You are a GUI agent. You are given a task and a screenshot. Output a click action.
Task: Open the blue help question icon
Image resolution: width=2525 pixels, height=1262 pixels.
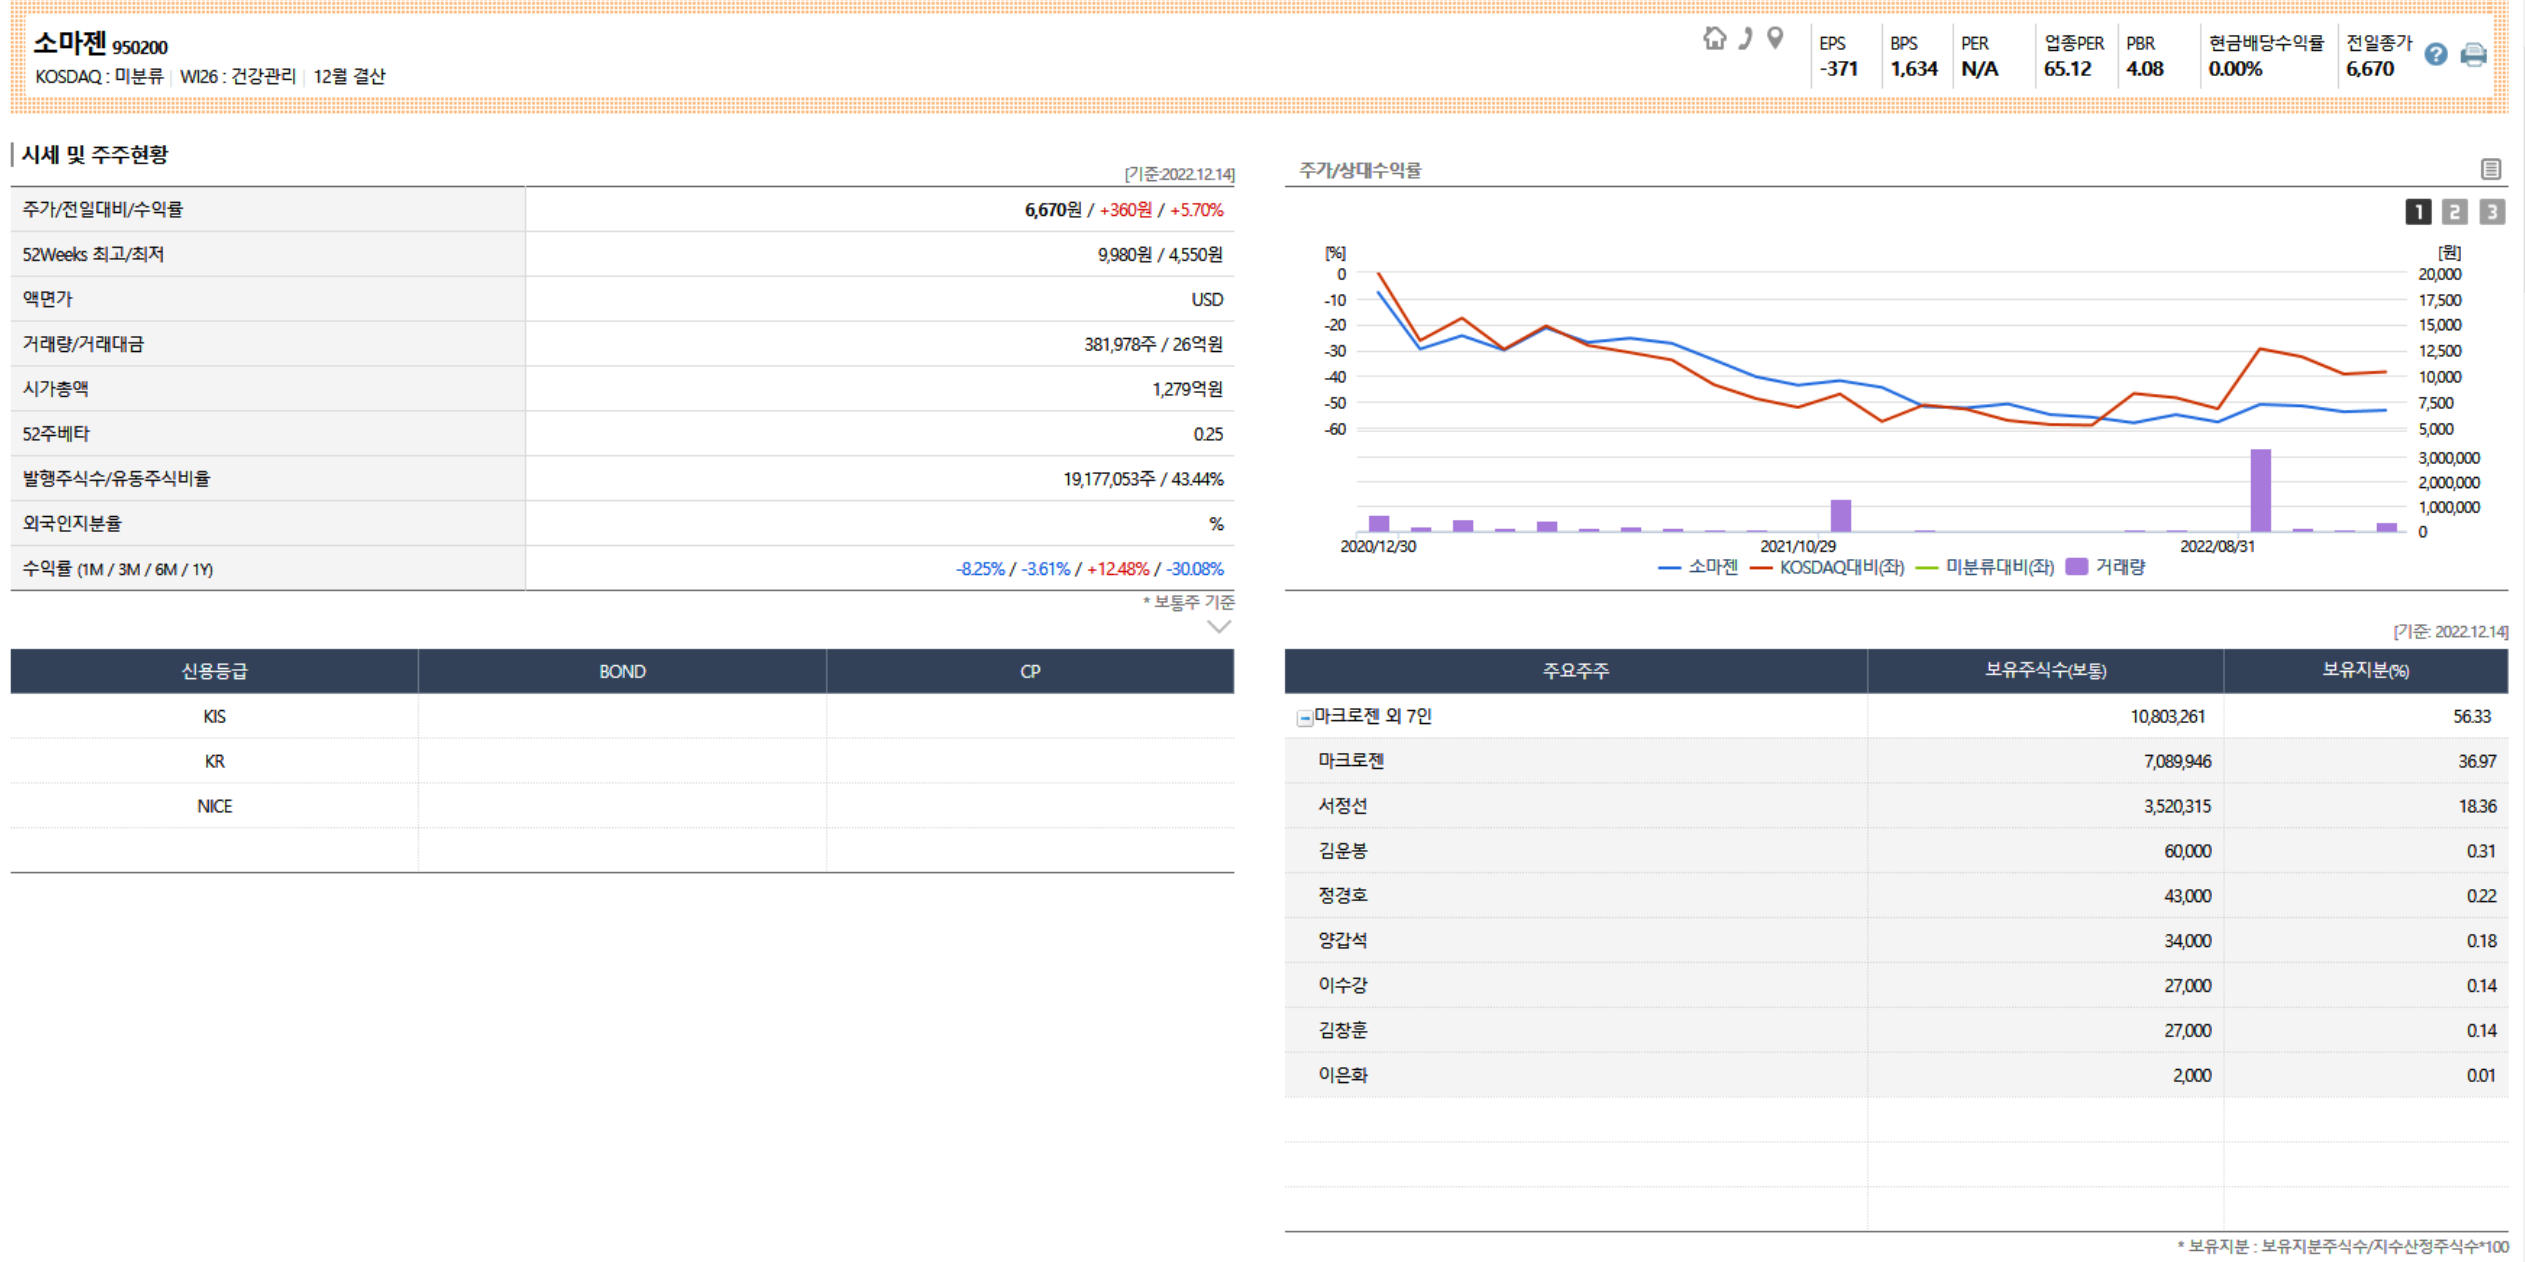coord(2436,55)
